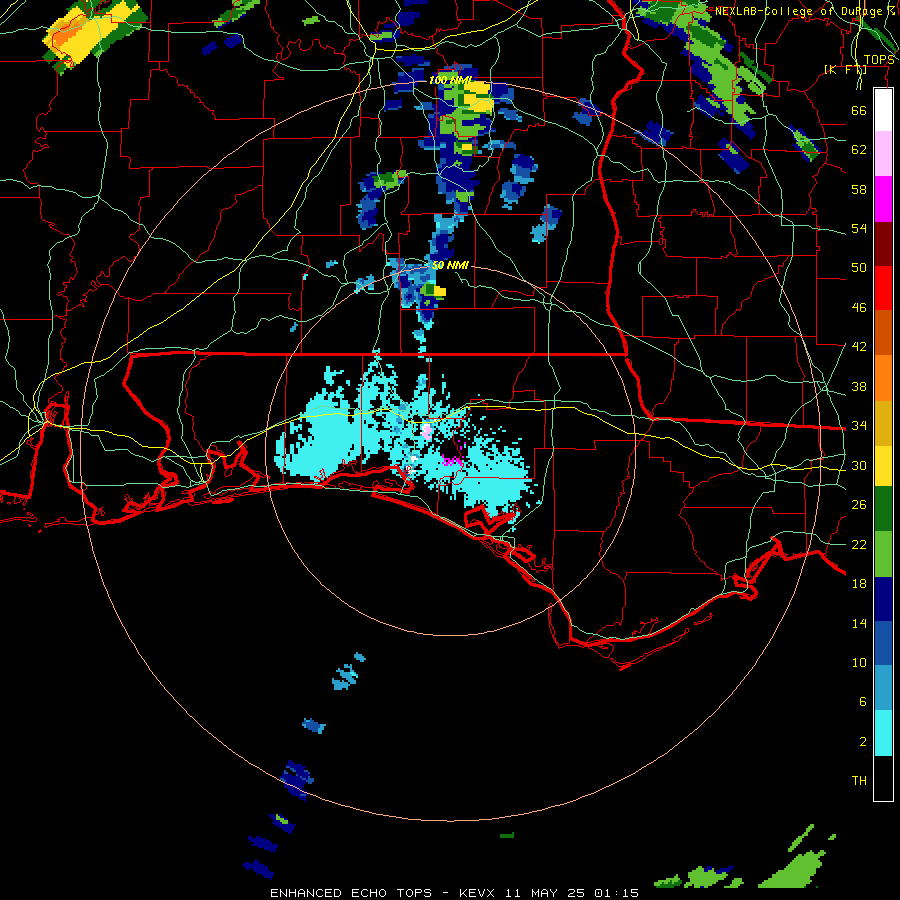Select the dark red scale swatch
This screenshot has height=900, width=900.
(883, 243)
